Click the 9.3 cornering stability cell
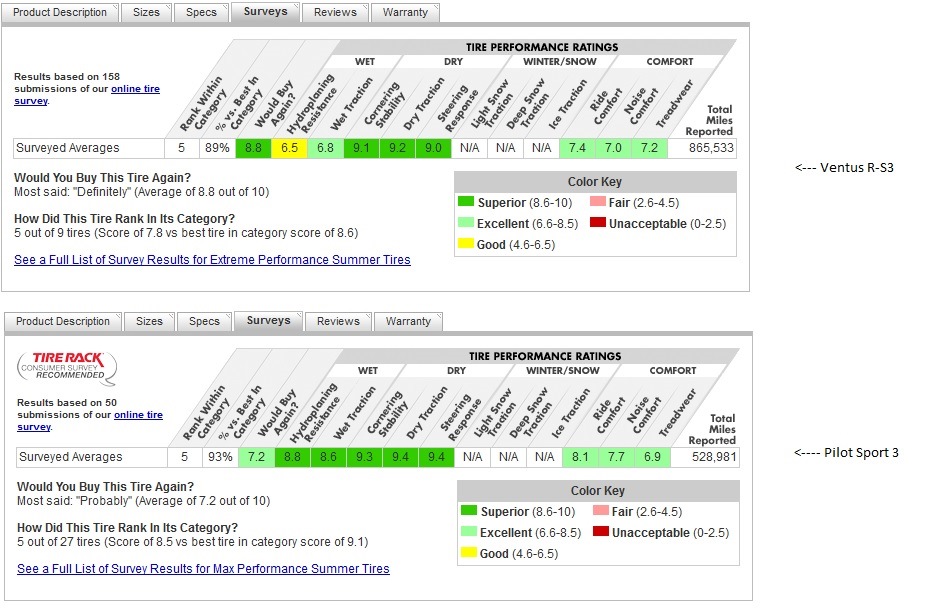The width and height of the screenshot is (931, 613). pos(364,457)
